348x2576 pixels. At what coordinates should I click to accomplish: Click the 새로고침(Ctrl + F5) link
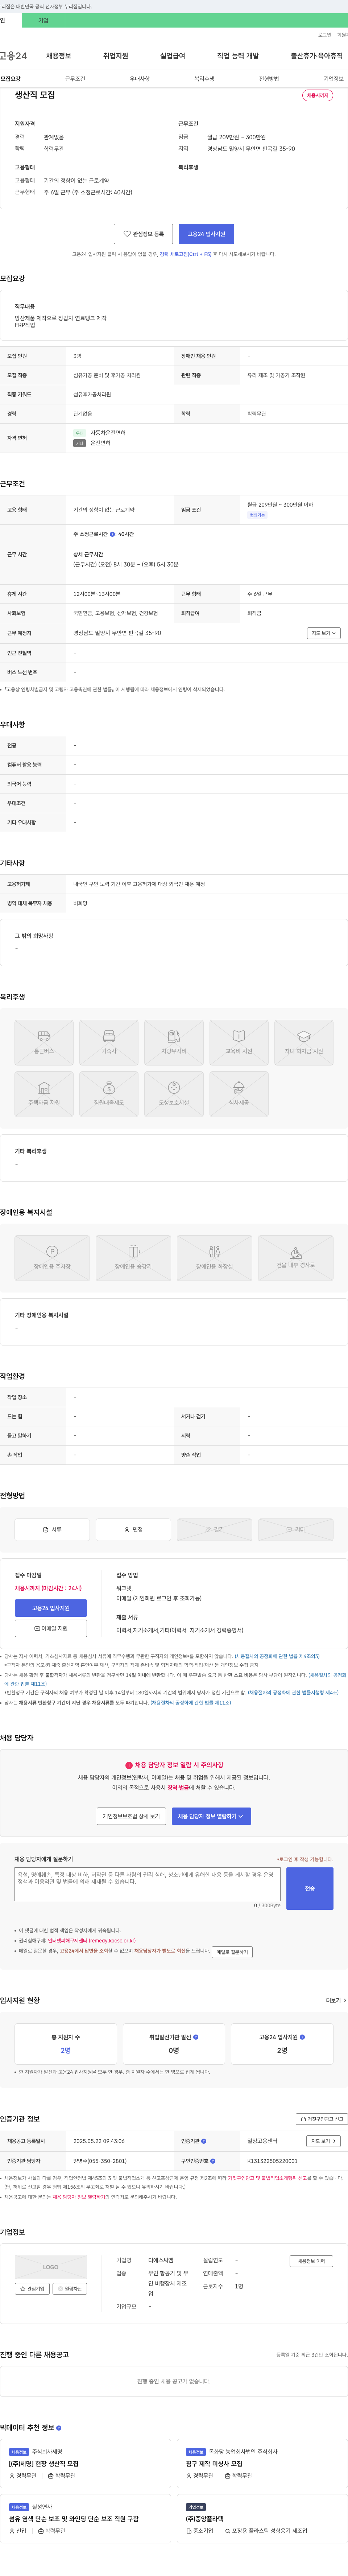coord(186,254)
